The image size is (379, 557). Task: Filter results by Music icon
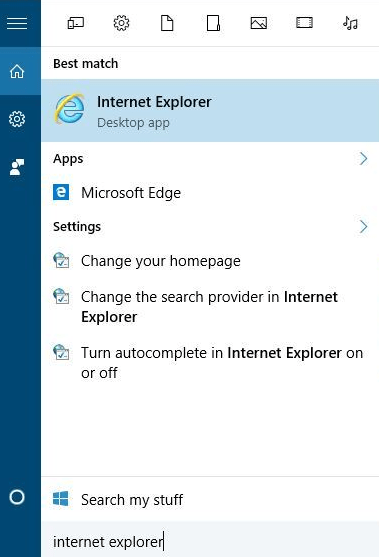coord(350,23)
